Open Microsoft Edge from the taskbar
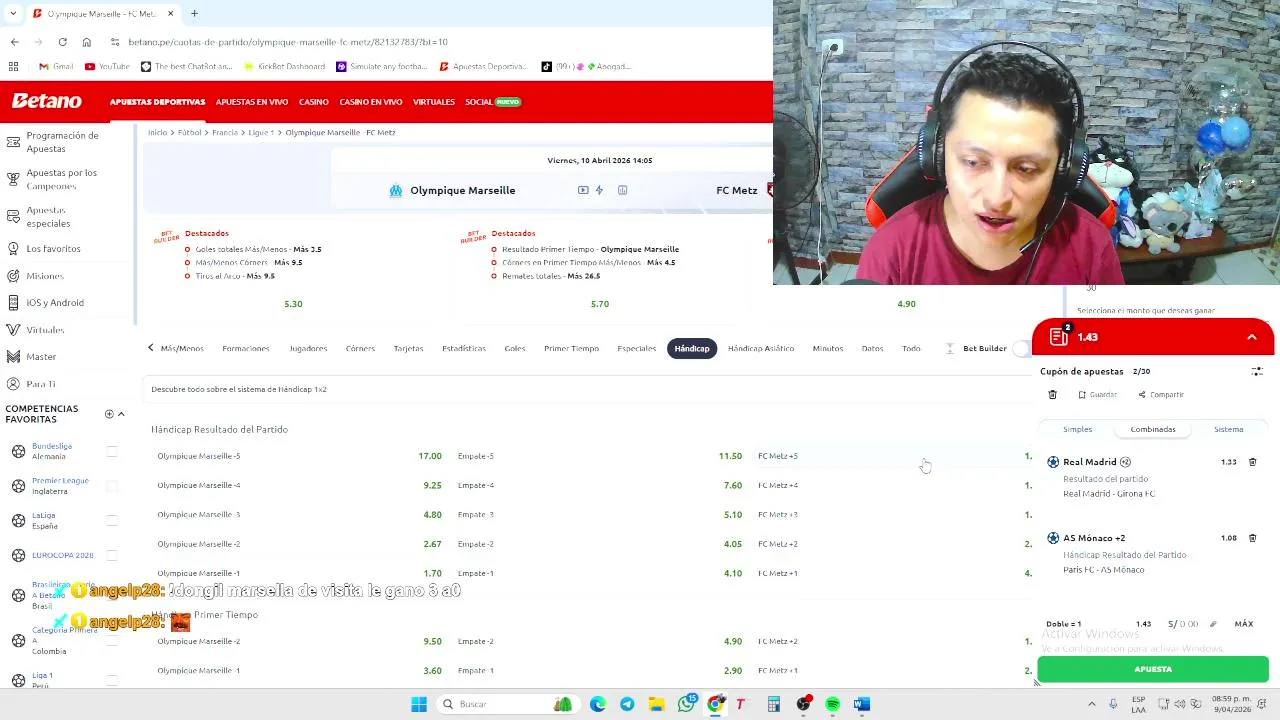Viewport: 1280px width, 720px height. 598,704
